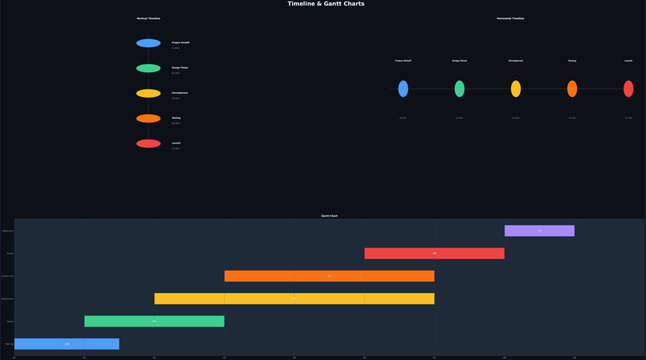Select the green Design Phase dot on horizontal timeline

(459, 89)
